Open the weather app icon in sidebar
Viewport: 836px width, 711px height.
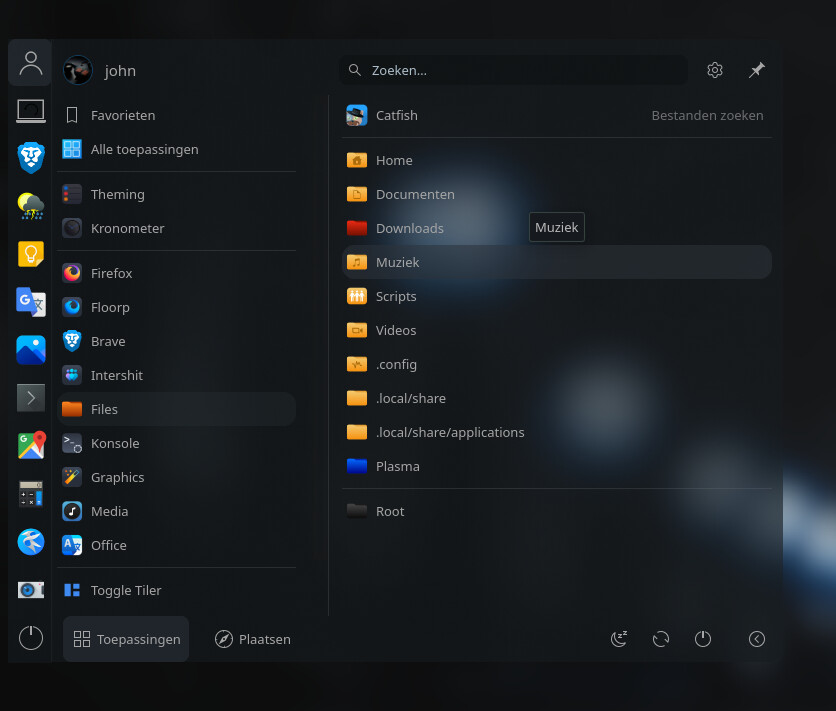(x=31, y=206)
